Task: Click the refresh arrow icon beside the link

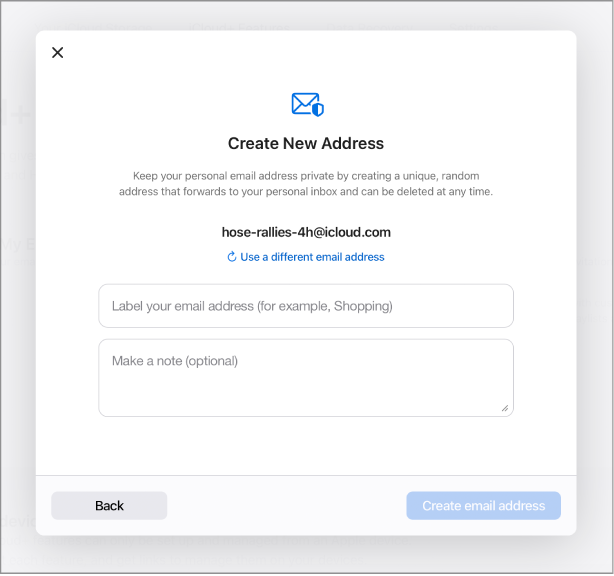Action: click(232, 257)
